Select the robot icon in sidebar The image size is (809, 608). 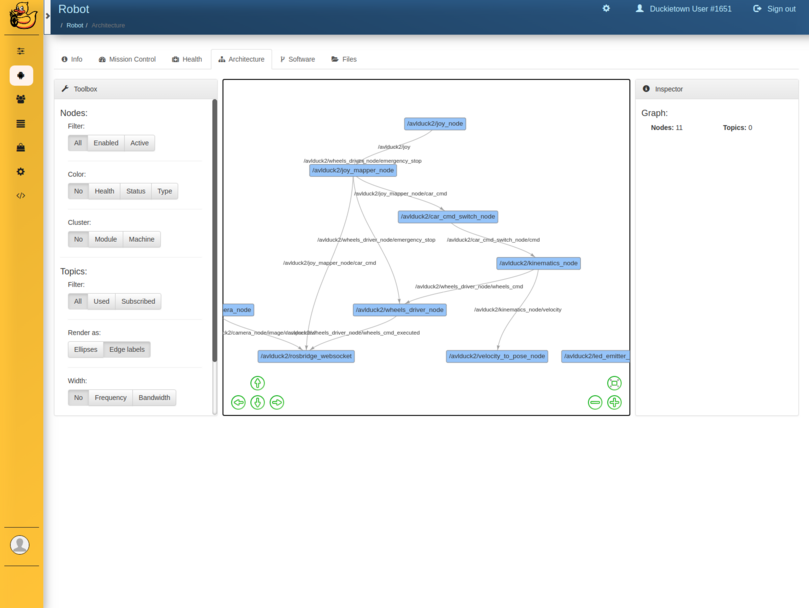click(x=21, y=75)
